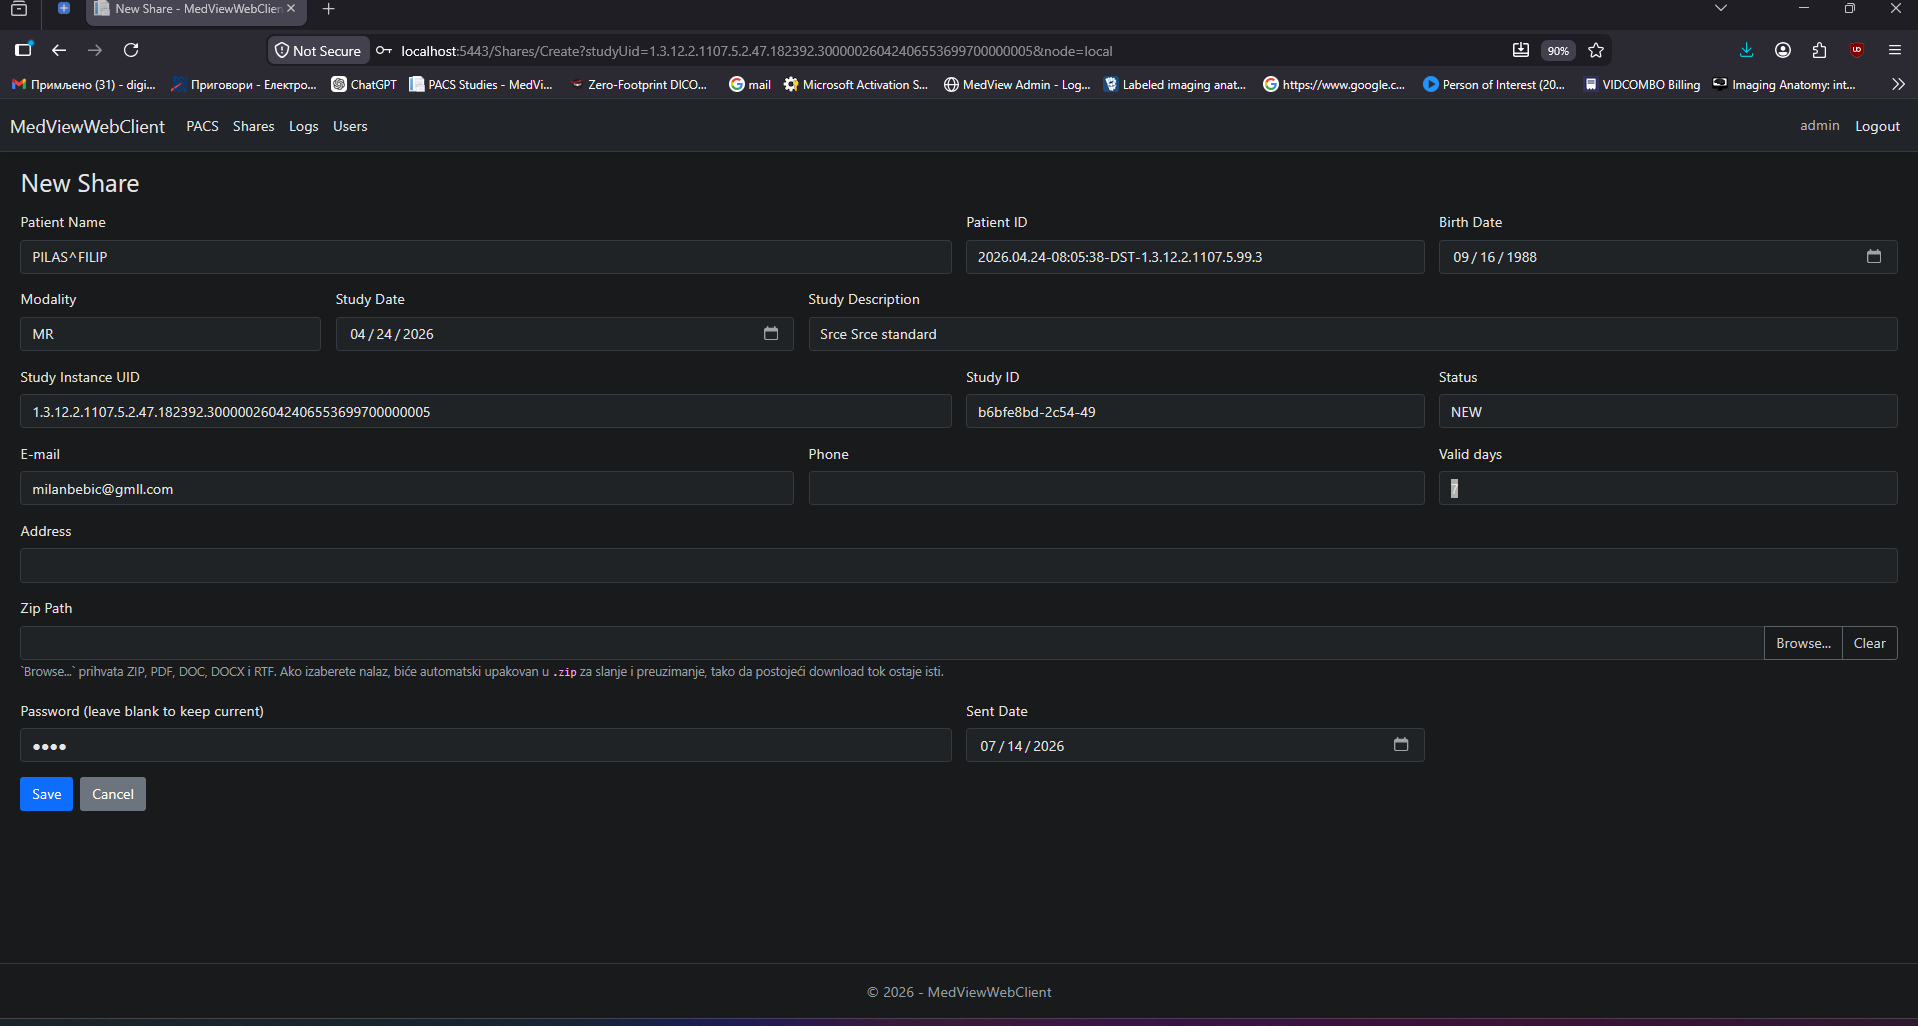Image resolution: width=1918 pixels, height=1026 pixels.
Task: Focus the Zip Path text field
Action: pyautogui.click(x=892, y=643)
